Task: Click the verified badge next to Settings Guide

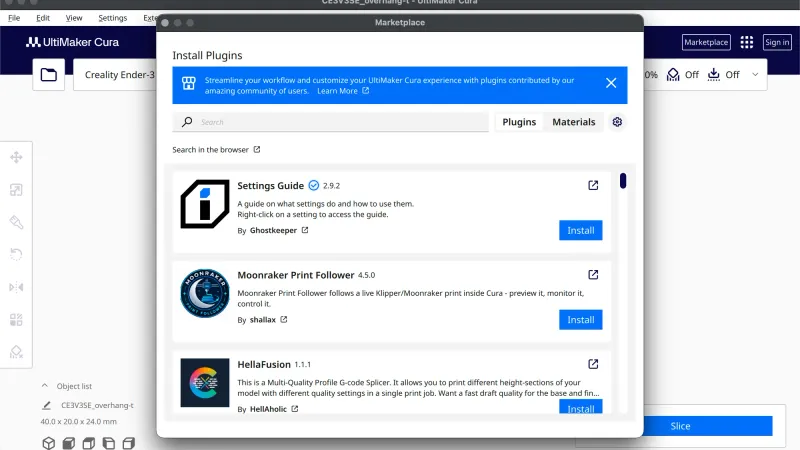Action: pos(313,186)
